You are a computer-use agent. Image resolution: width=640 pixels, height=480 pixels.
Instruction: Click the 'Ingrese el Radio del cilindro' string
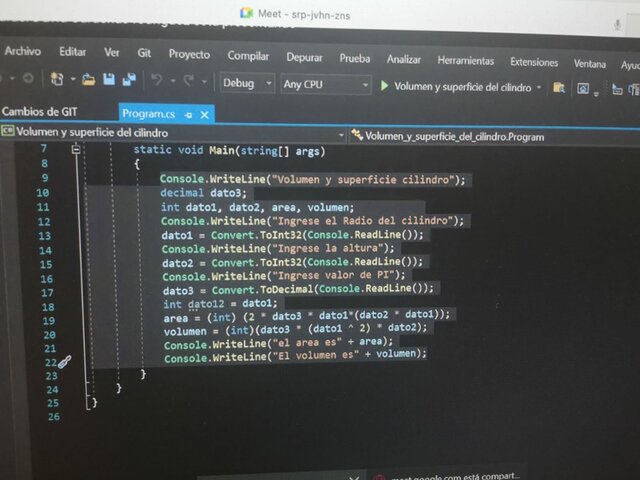click(x=363, y=221)
